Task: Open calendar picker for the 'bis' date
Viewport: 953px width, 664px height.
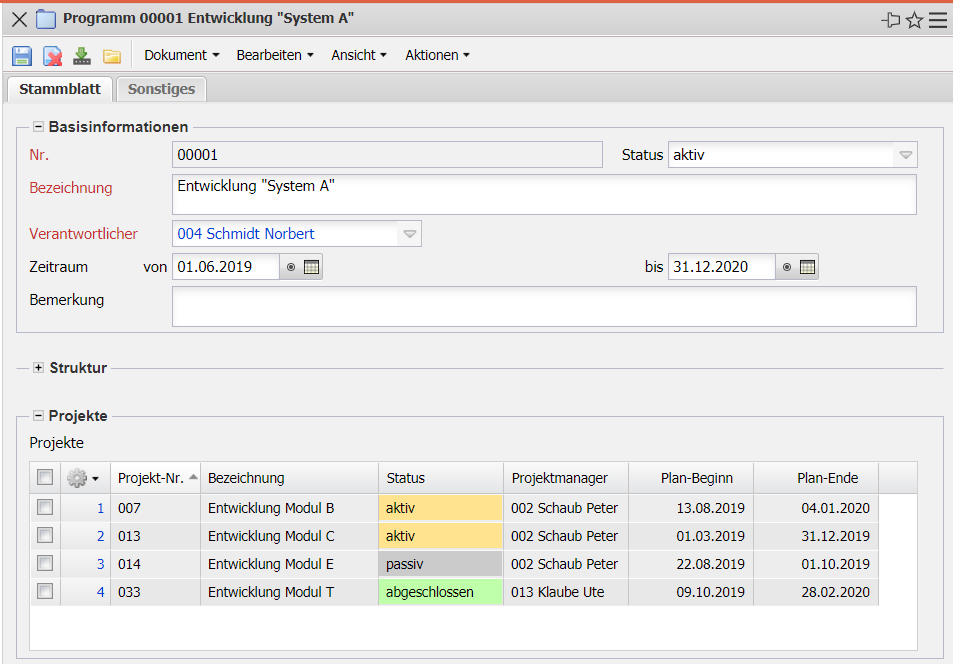Action: tap(807, 267)
